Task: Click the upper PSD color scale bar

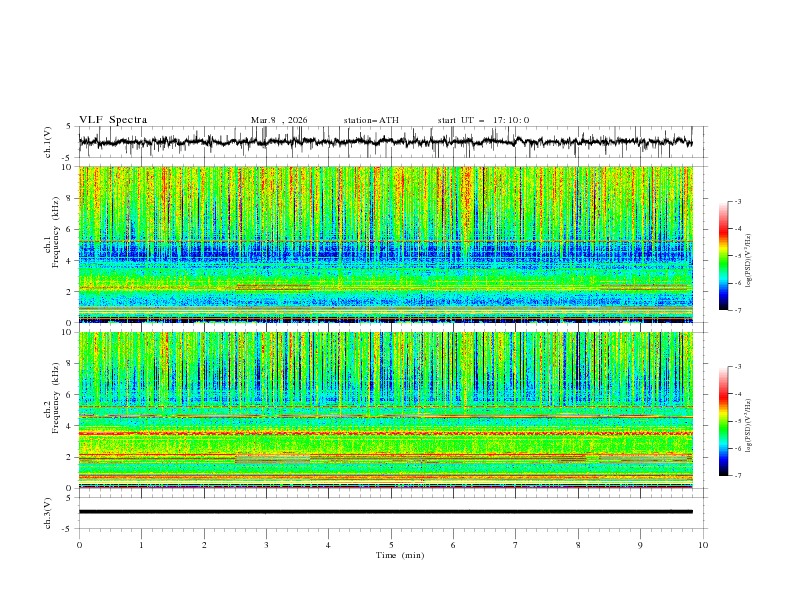Action: click(723, 256)
